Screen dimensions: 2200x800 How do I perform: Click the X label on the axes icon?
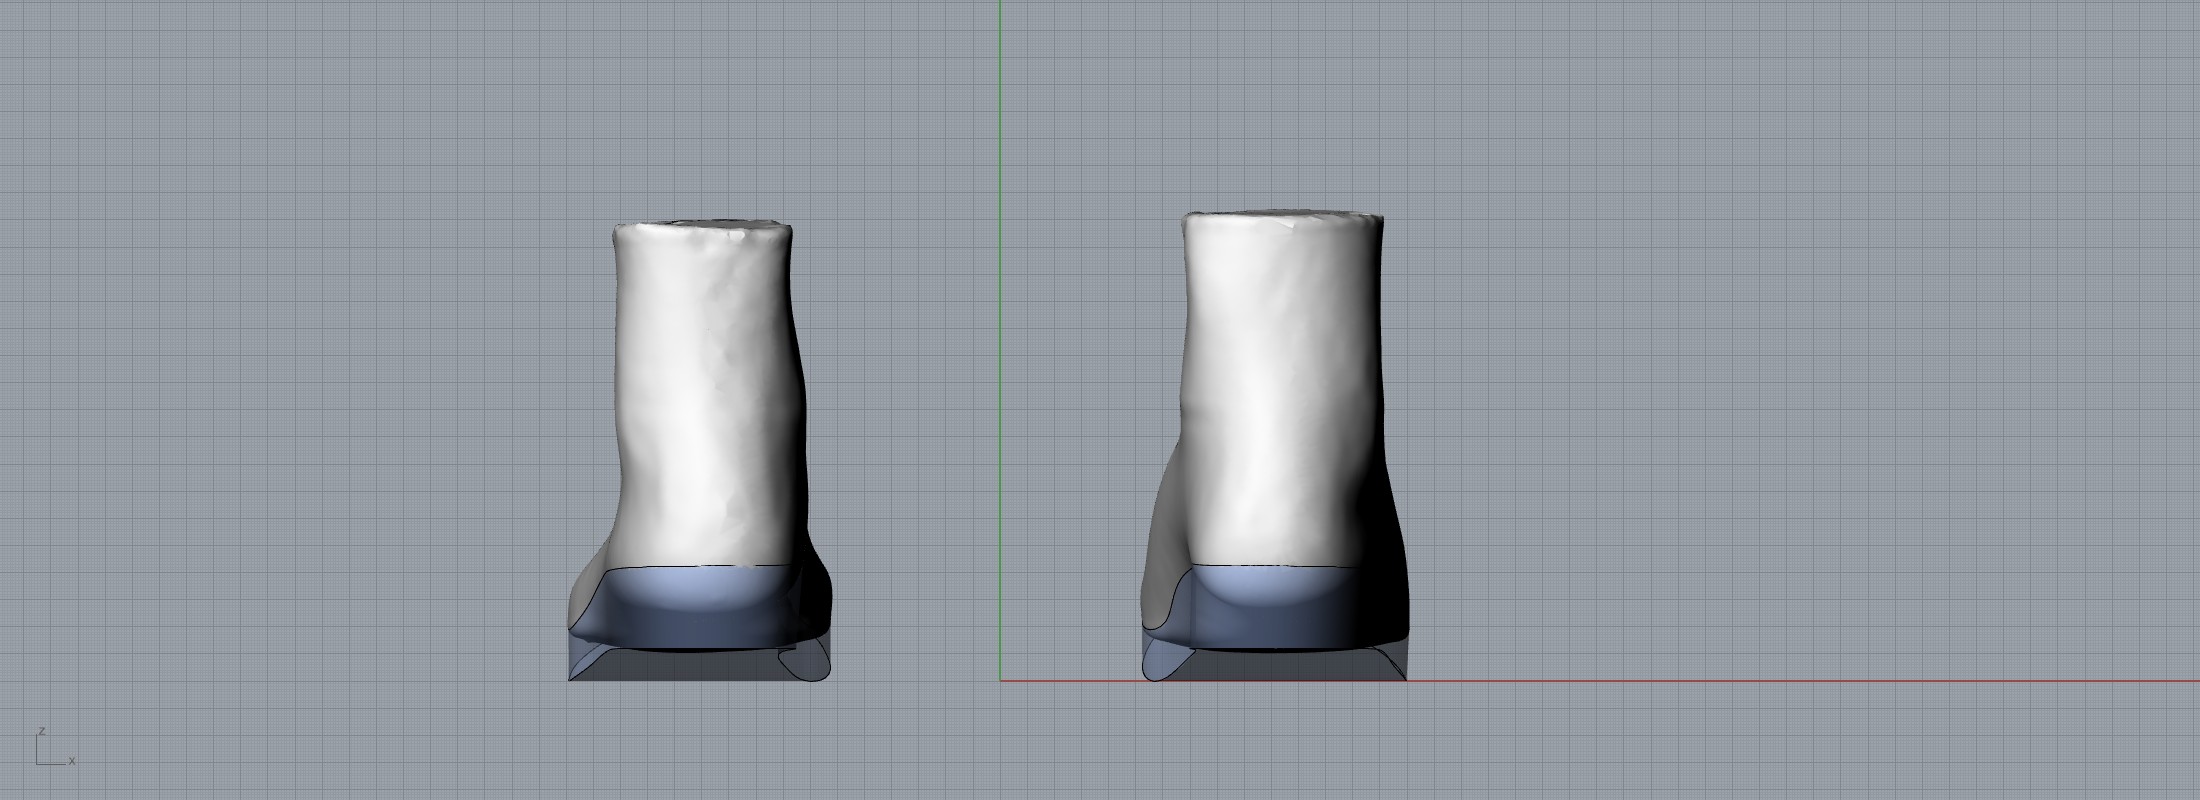[x=72, y=761]
